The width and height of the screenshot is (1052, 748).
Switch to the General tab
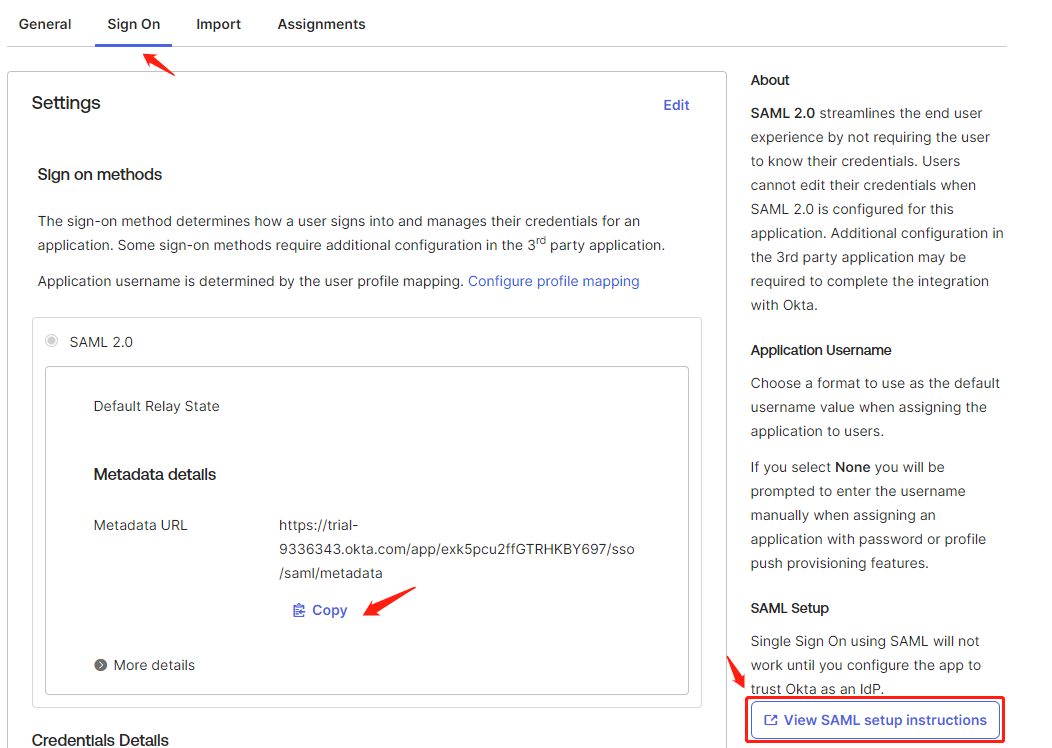pyautogui.click(x=45, y=24)
